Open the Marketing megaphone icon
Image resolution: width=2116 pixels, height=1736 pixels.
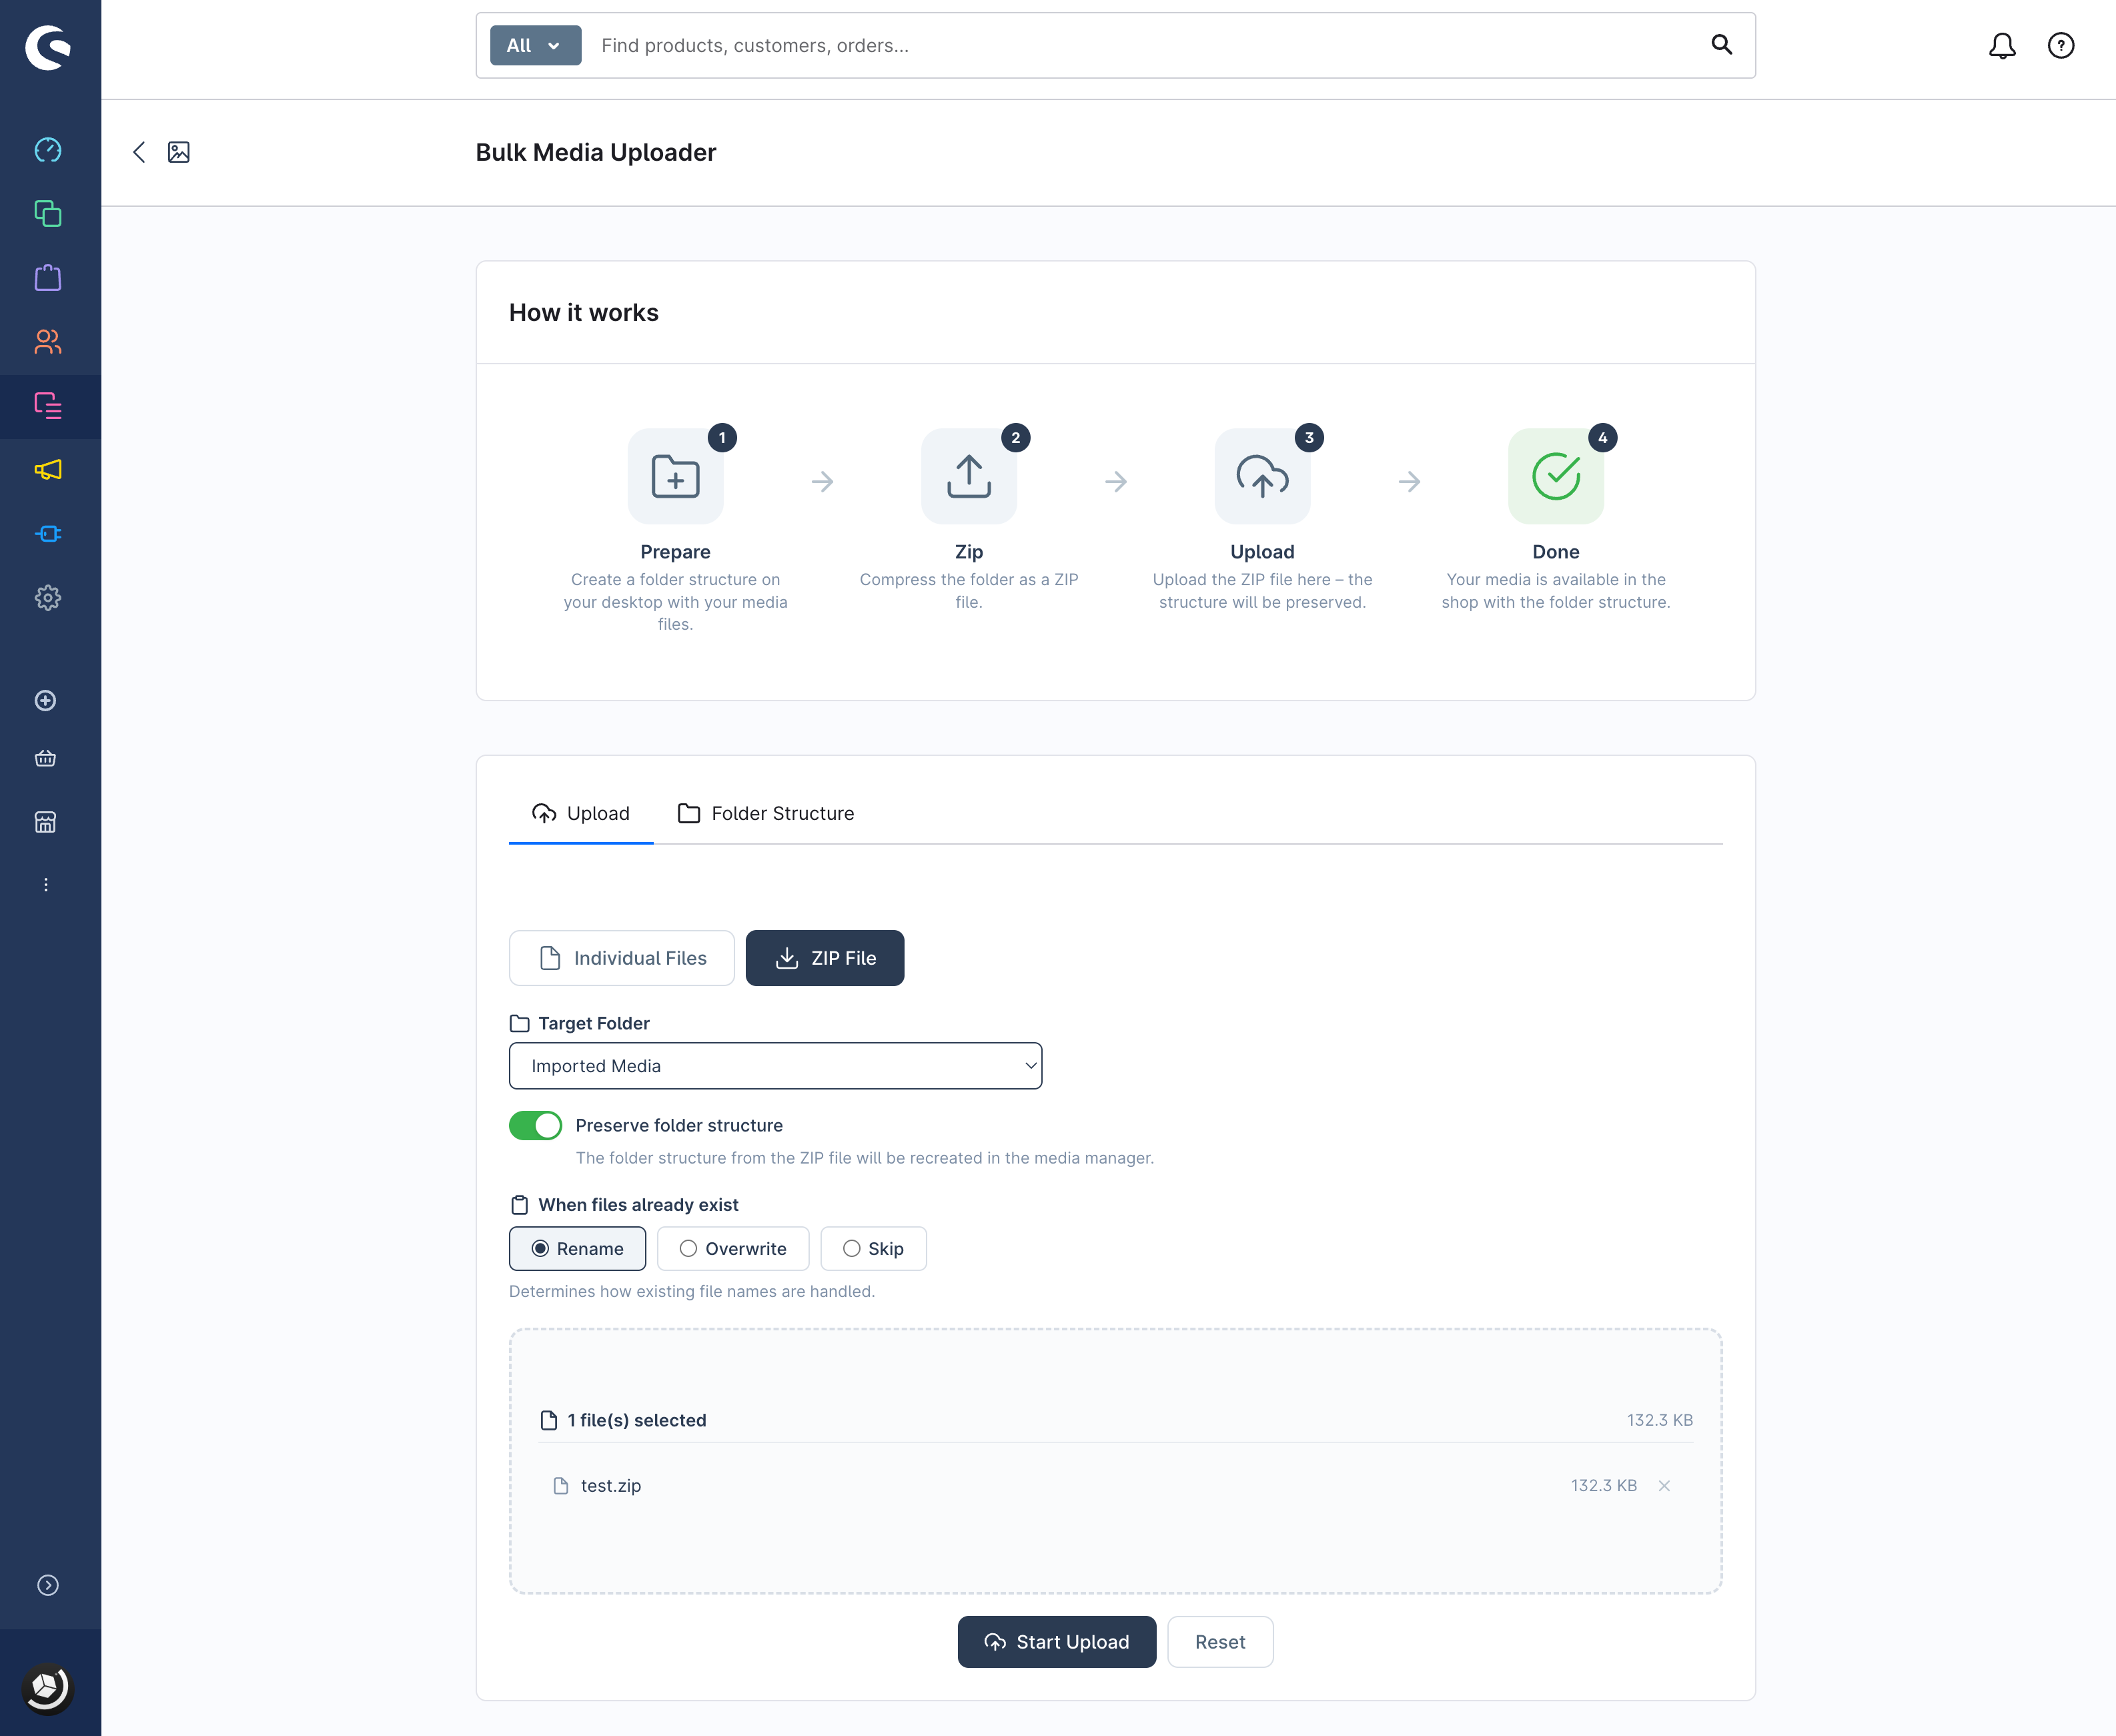pyautogui.click(x=48, y=470)
